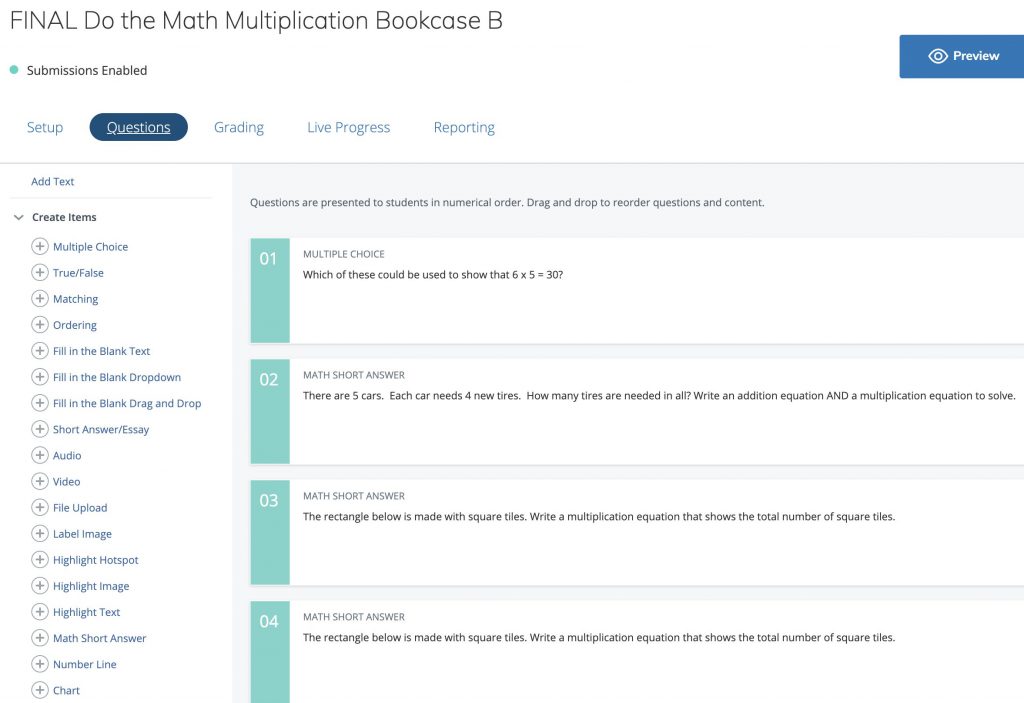Click the plus icon beside Multiple Choice
The image size is (1024, 703).
pos(40,246)
